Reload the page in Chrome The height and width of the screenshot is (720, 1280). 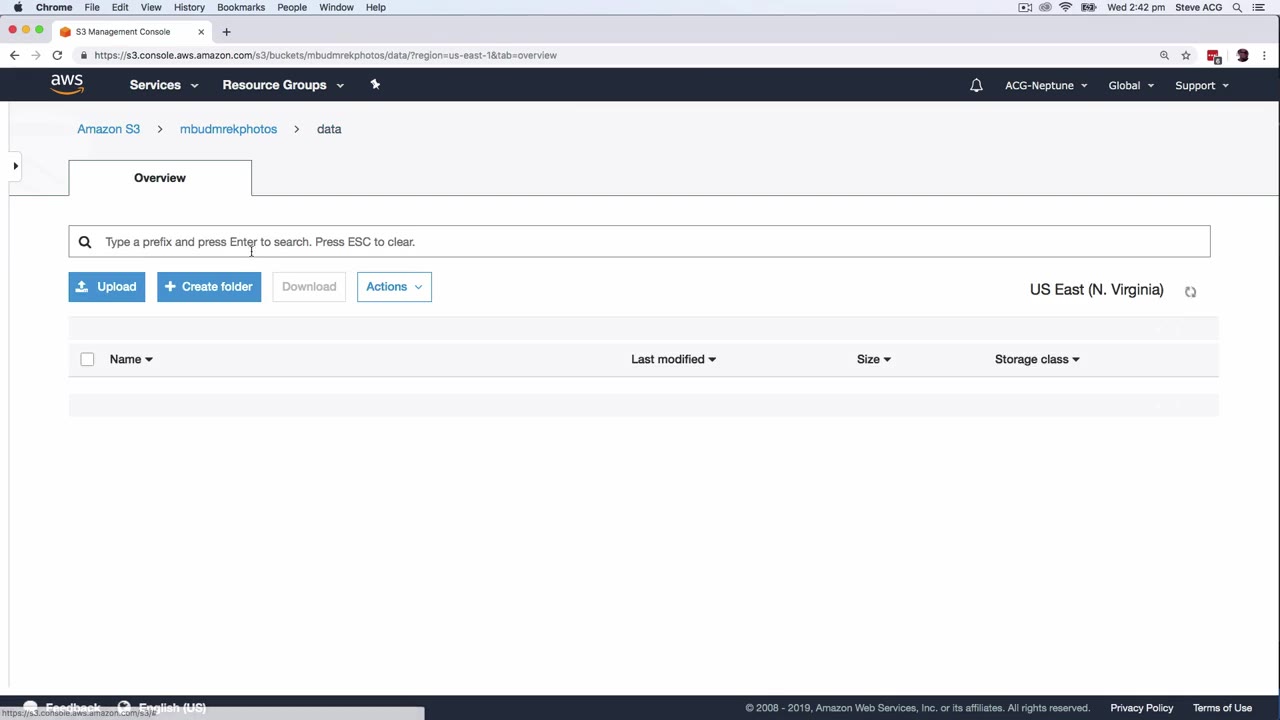point(57,55)
